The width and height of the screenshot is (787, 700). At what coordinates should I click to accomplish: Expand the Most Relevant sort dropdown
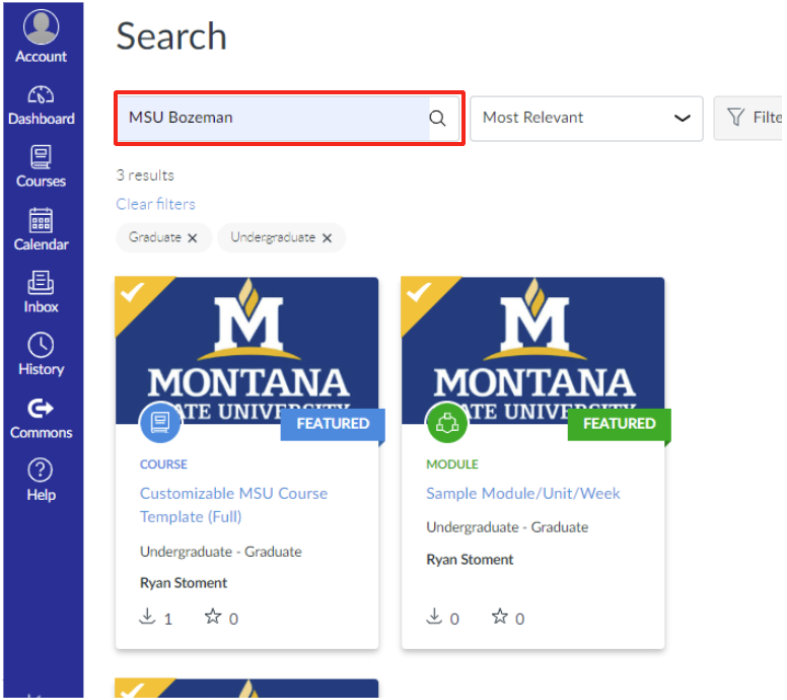pos(586,118)
